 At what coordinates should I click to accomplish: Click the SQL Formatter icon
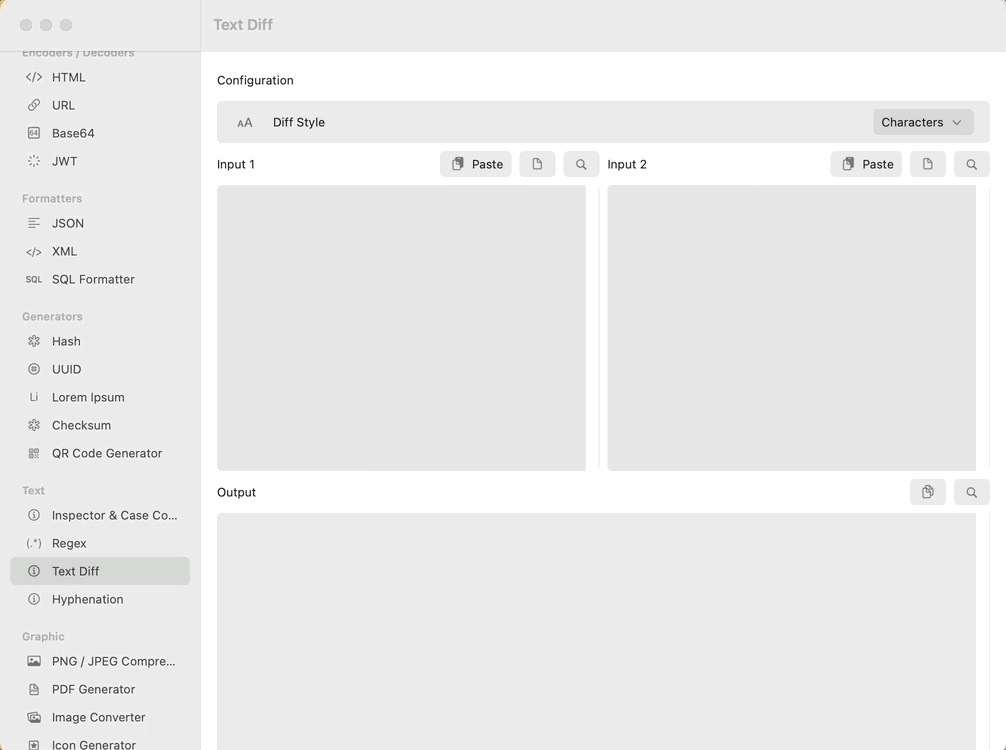34,280
